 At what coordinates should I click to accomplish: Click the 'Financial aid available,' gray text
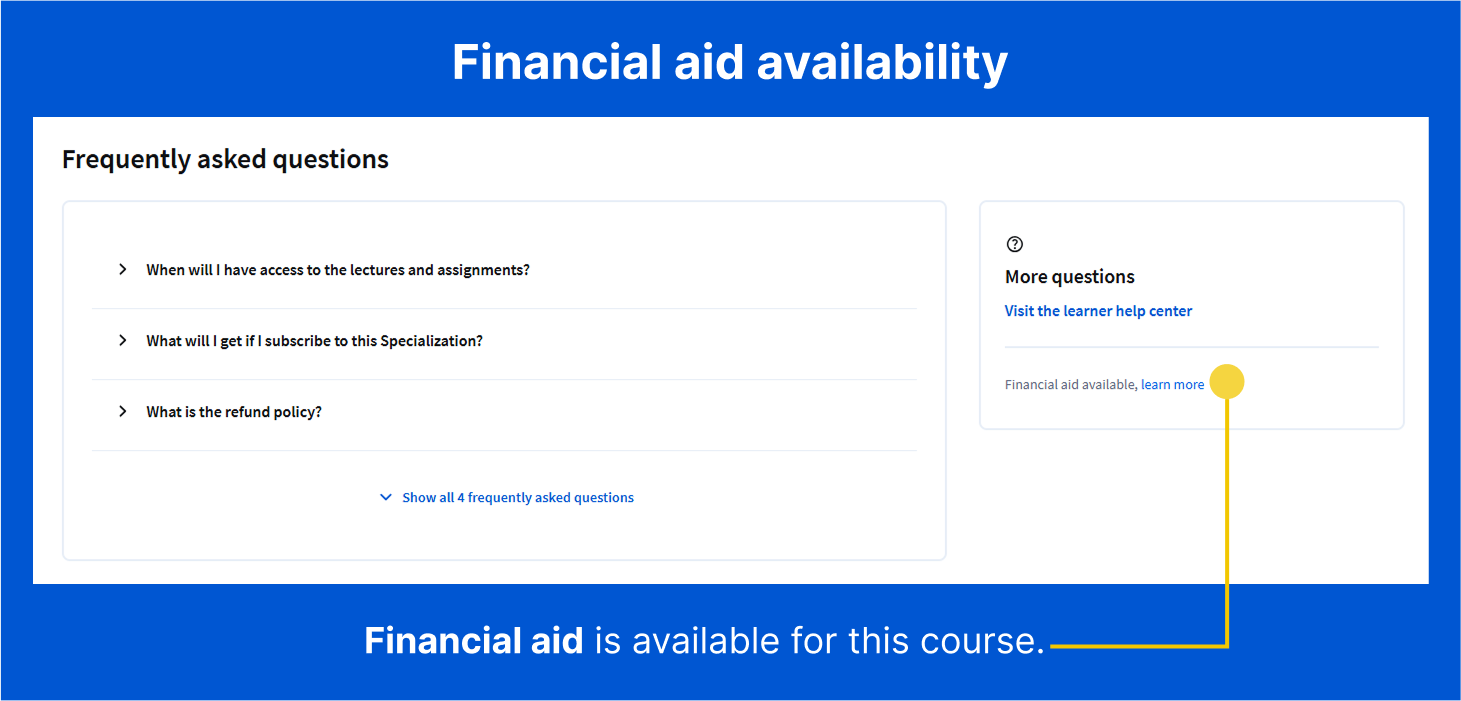1071,384
